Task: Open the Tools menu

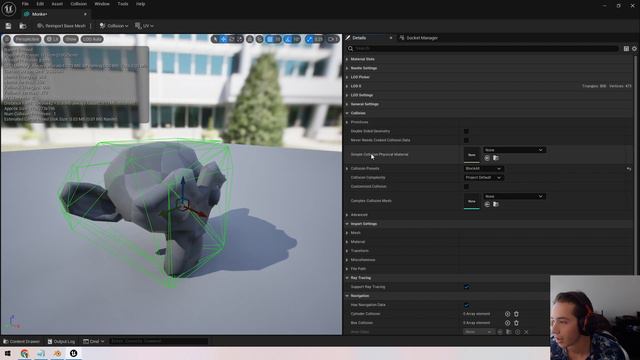Action: (x=123, y=4)
